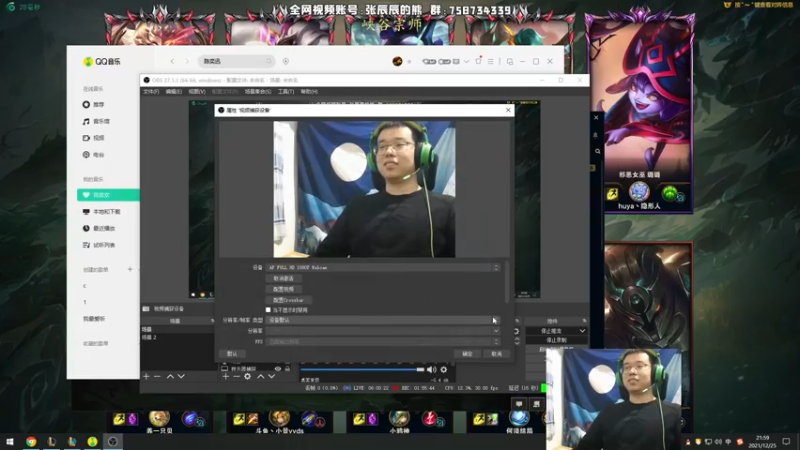Focus the QQ音乐 search box
This screenshot has height=450, width=800.
pyautogui.click(x=236, y=61)
